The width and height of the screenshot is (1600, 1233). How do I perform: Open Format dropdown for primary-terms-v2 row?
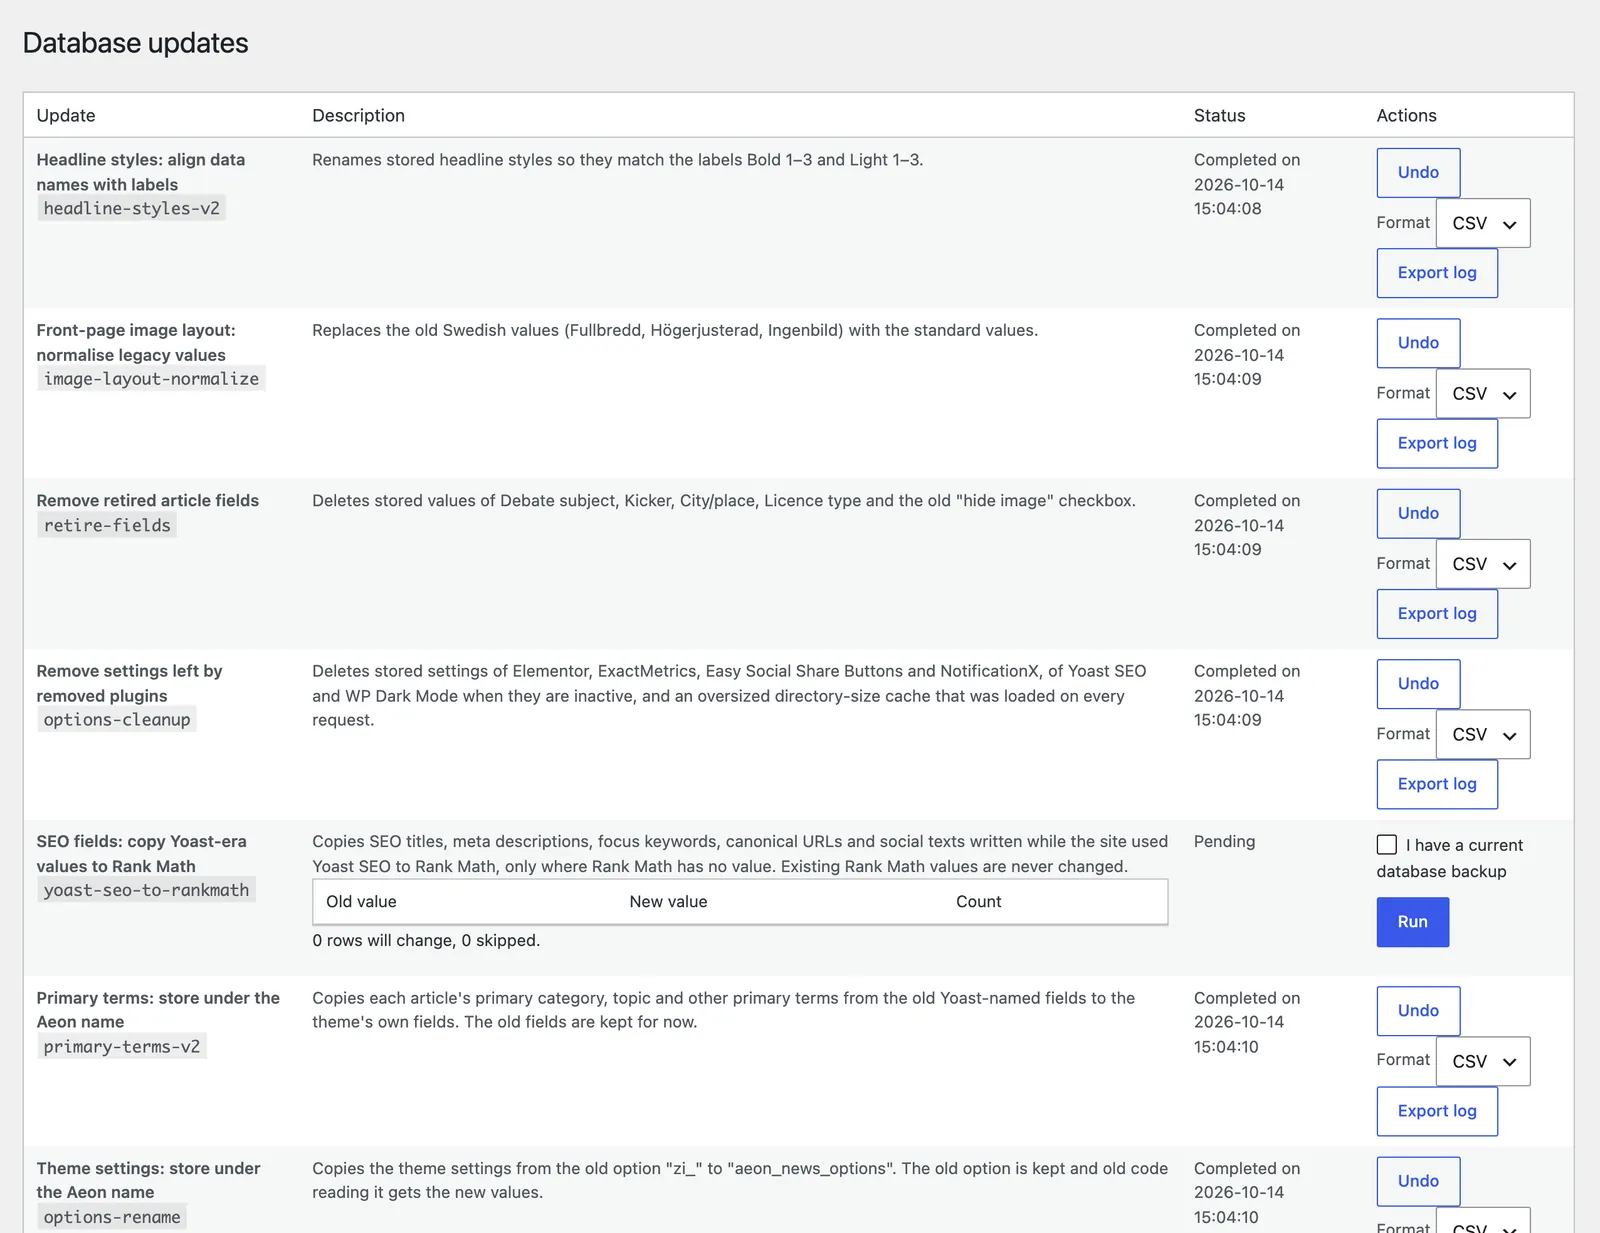click(1483, 1061)
